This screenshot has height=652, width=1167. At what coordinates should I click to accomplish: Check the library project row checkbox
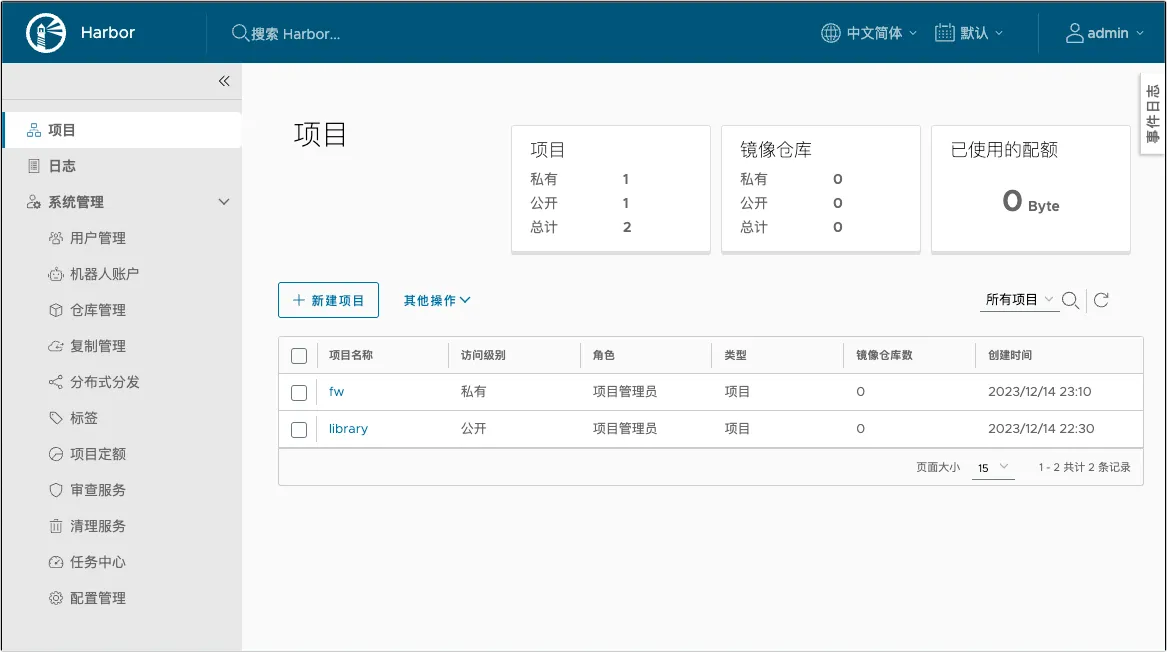point(299,429)
